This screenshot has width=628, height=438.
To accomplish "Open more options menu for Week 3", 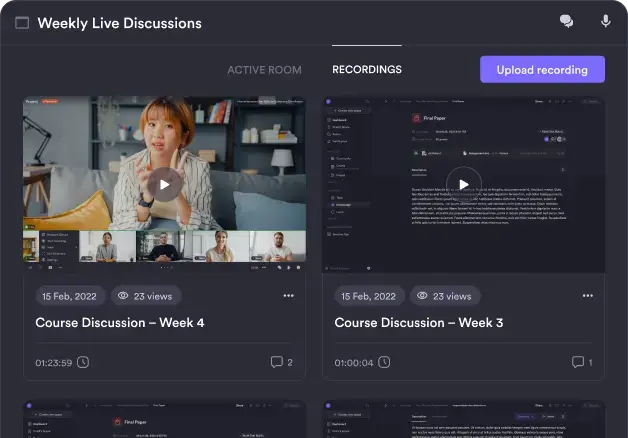I will coord(588,296).
